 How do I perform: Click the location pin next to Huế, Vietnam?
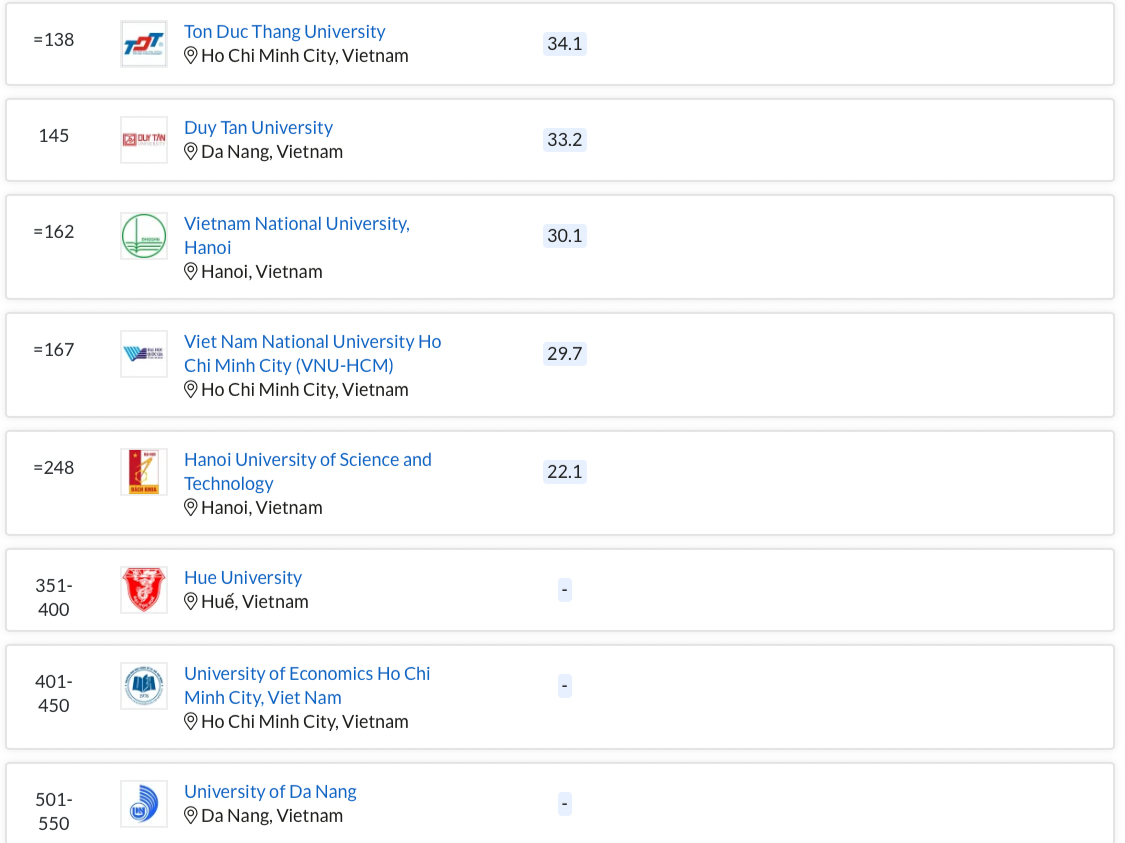(x=191, y=602)
